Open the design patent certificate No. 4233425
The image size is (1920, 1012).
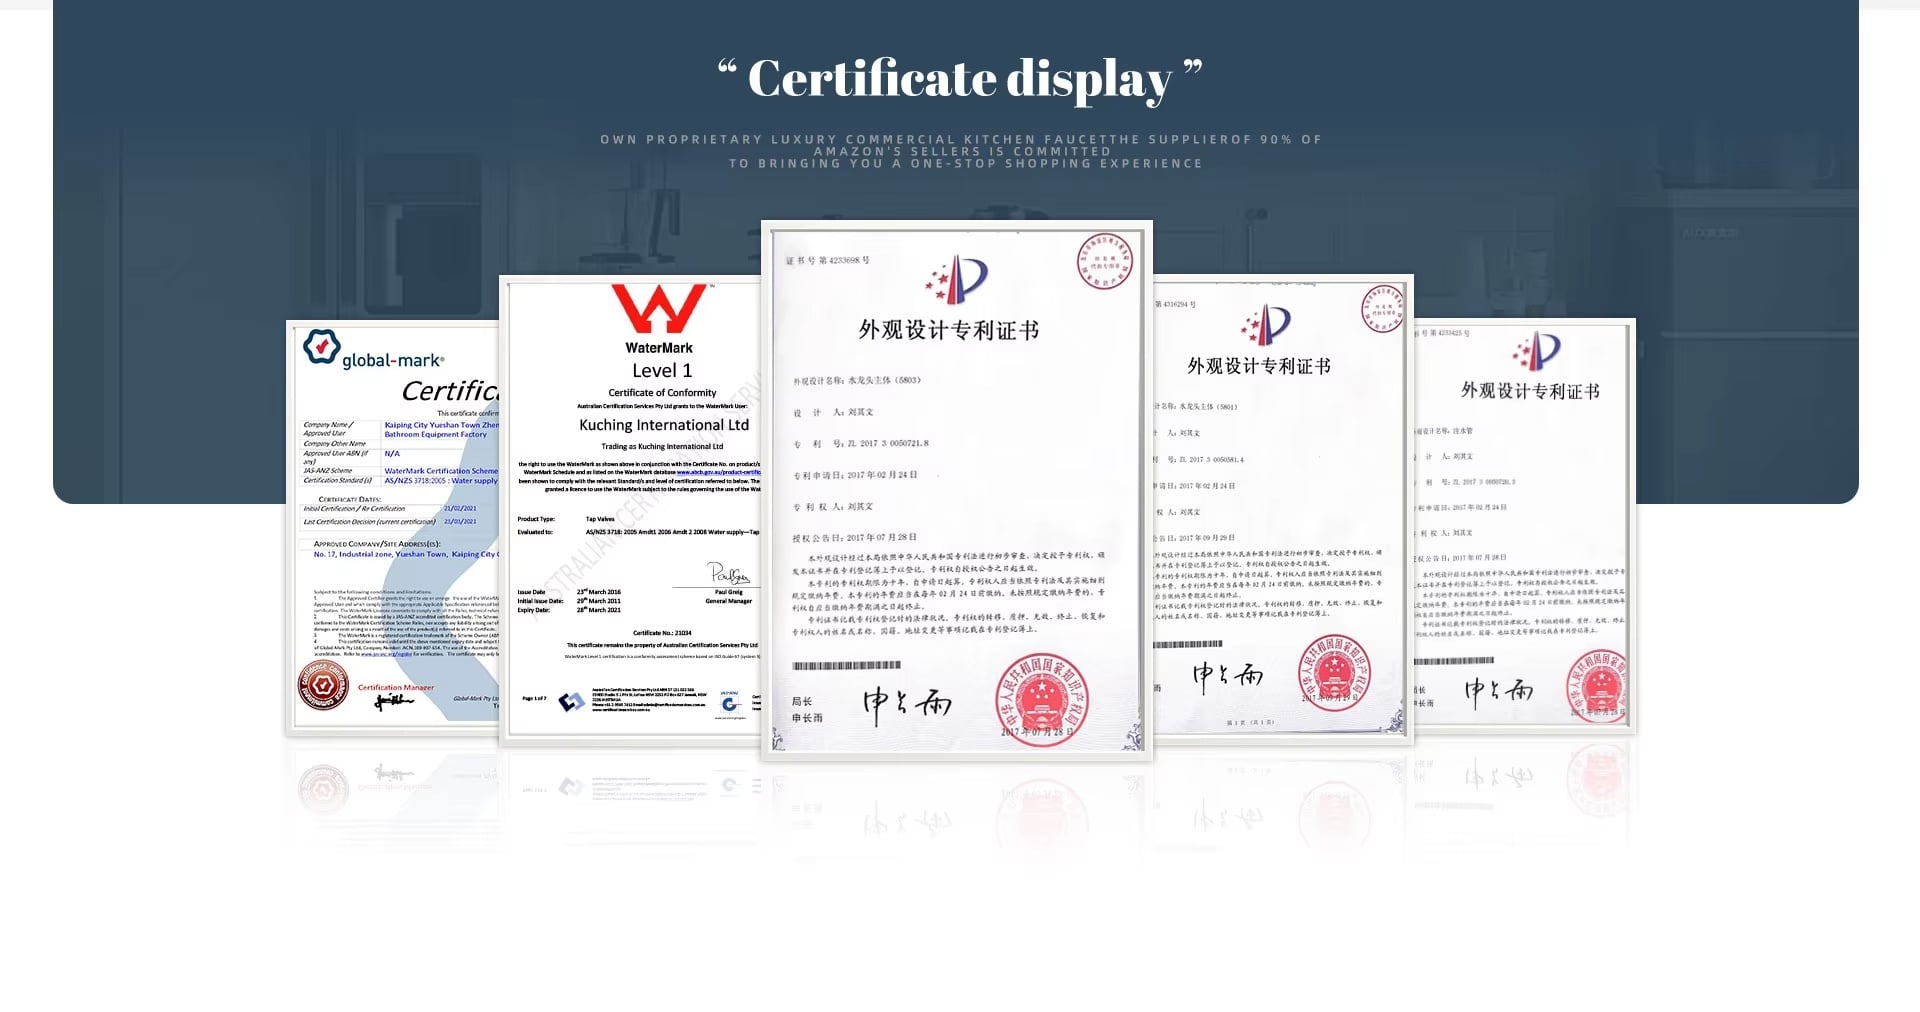(x=1525, y=527)
